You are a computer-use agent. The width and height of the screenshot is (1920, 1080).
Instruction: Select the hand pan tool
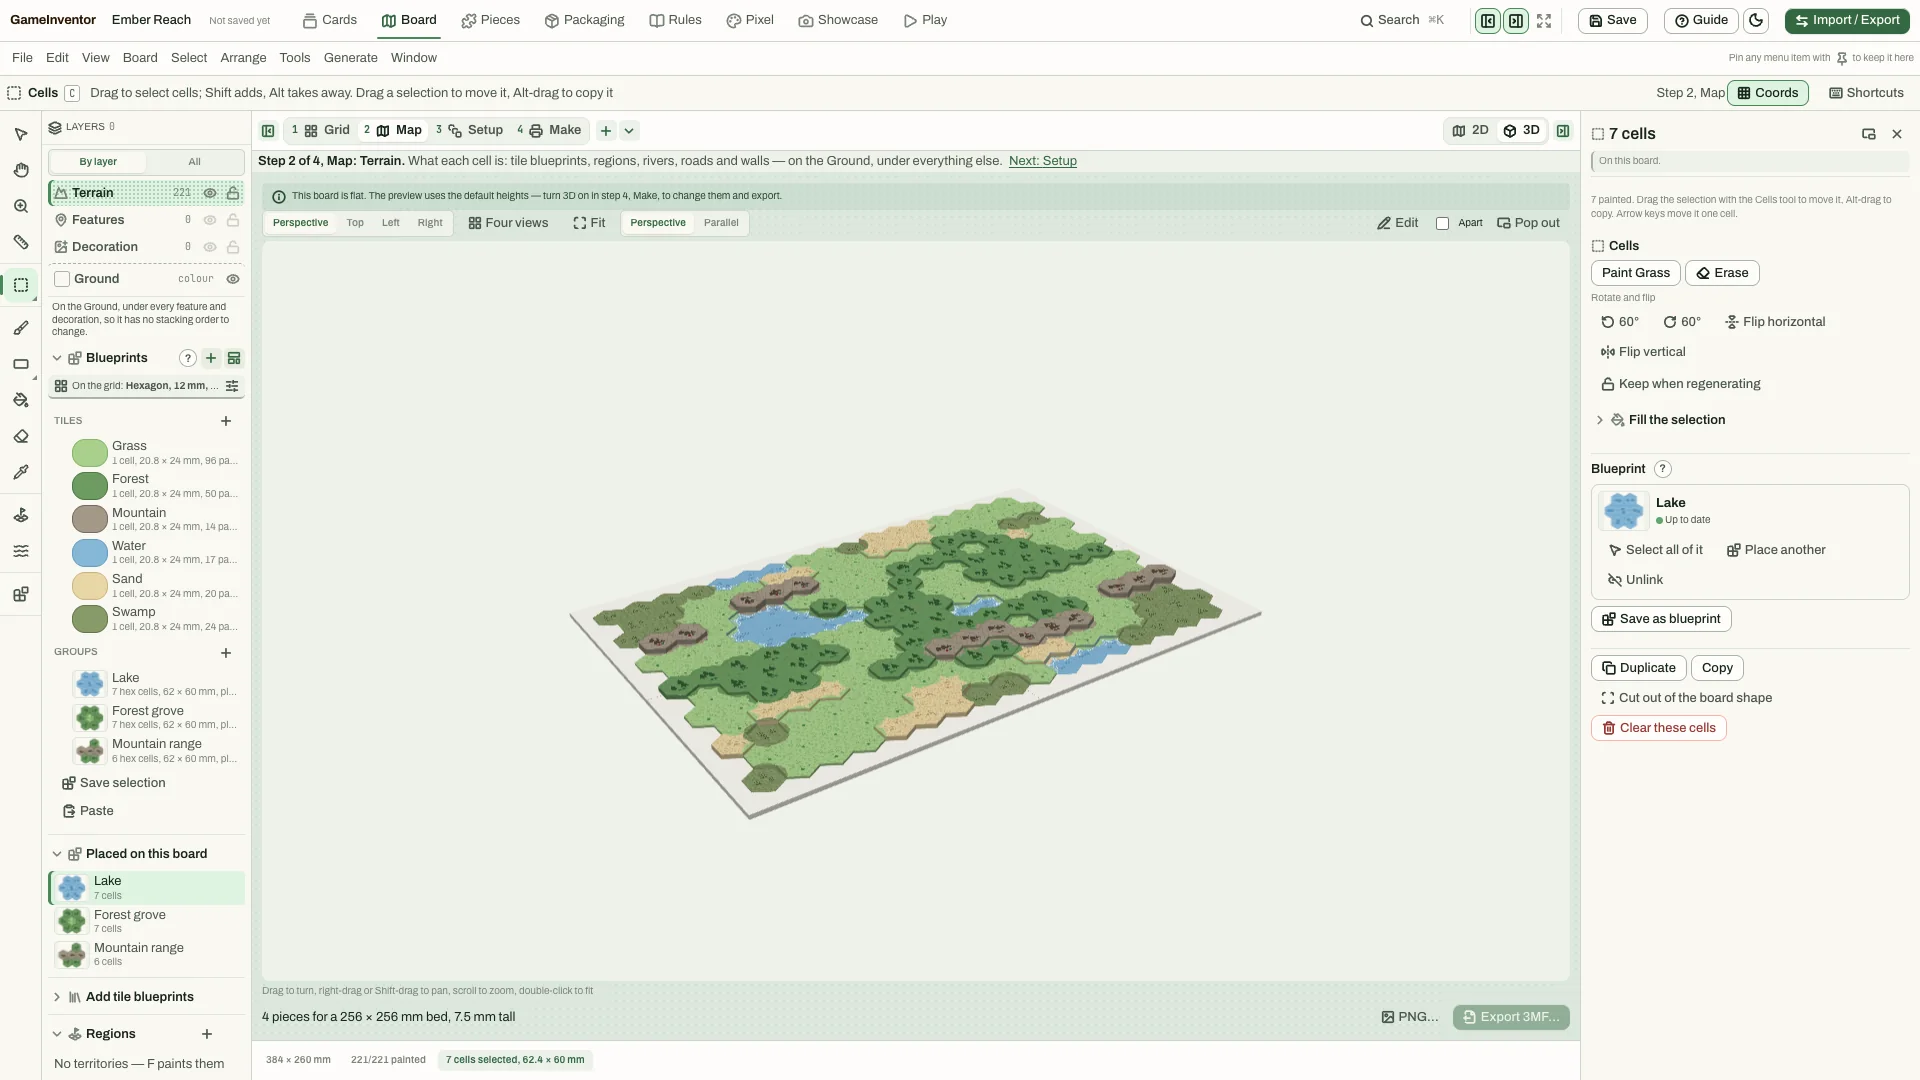21,170
